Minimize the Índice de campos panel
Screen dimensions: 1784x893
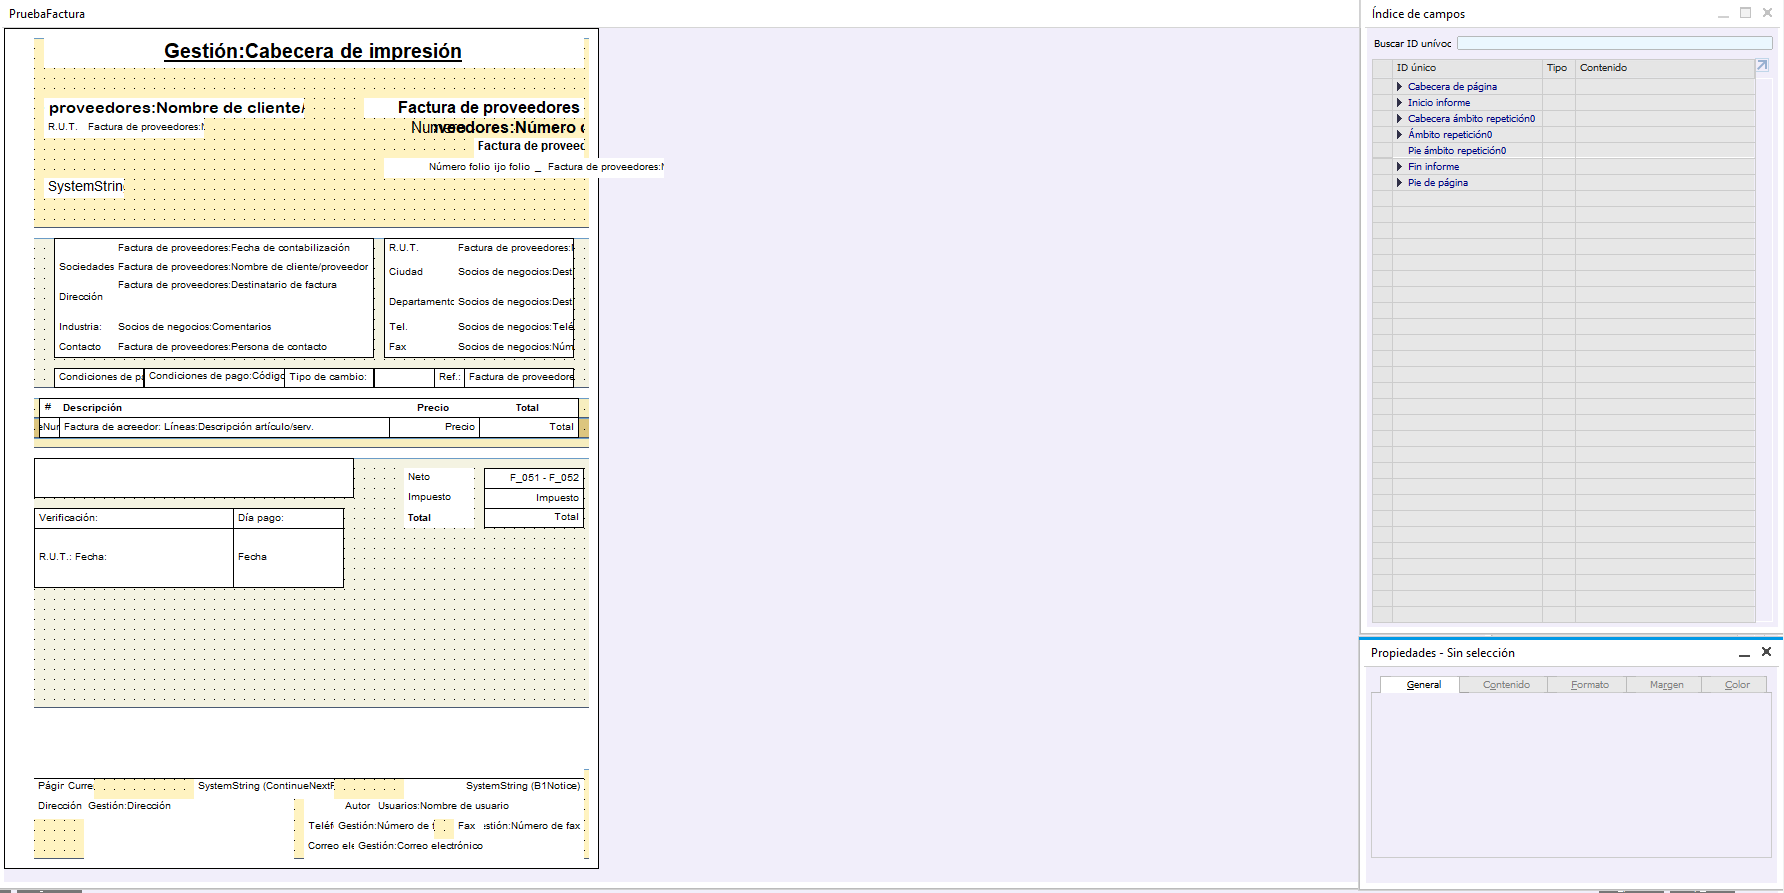click(x=1723, y=14)
